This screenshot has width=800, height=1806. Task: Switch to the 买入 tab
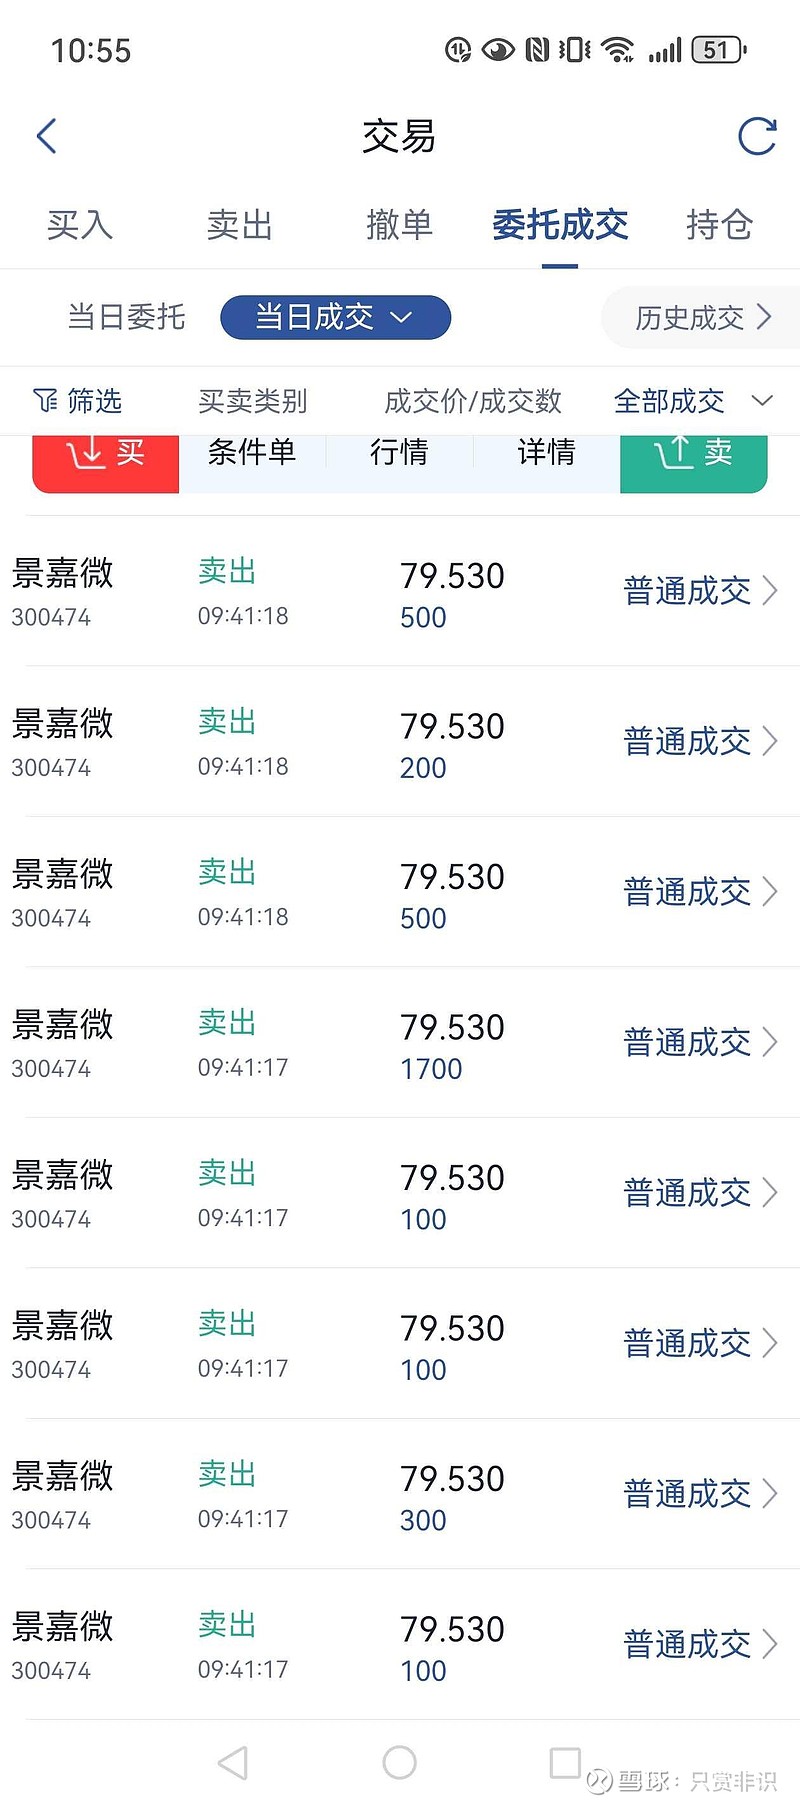80,225
